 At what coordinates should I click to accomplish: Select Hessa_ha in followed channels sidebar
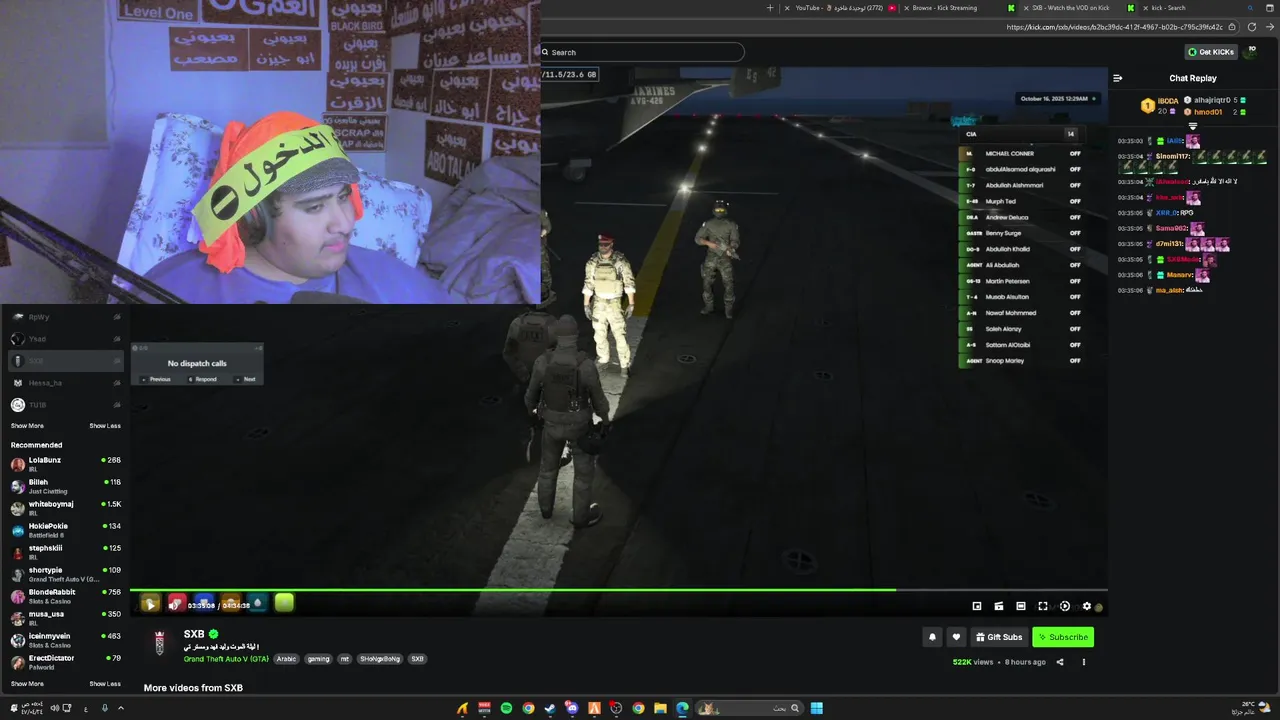pos(65,383)
